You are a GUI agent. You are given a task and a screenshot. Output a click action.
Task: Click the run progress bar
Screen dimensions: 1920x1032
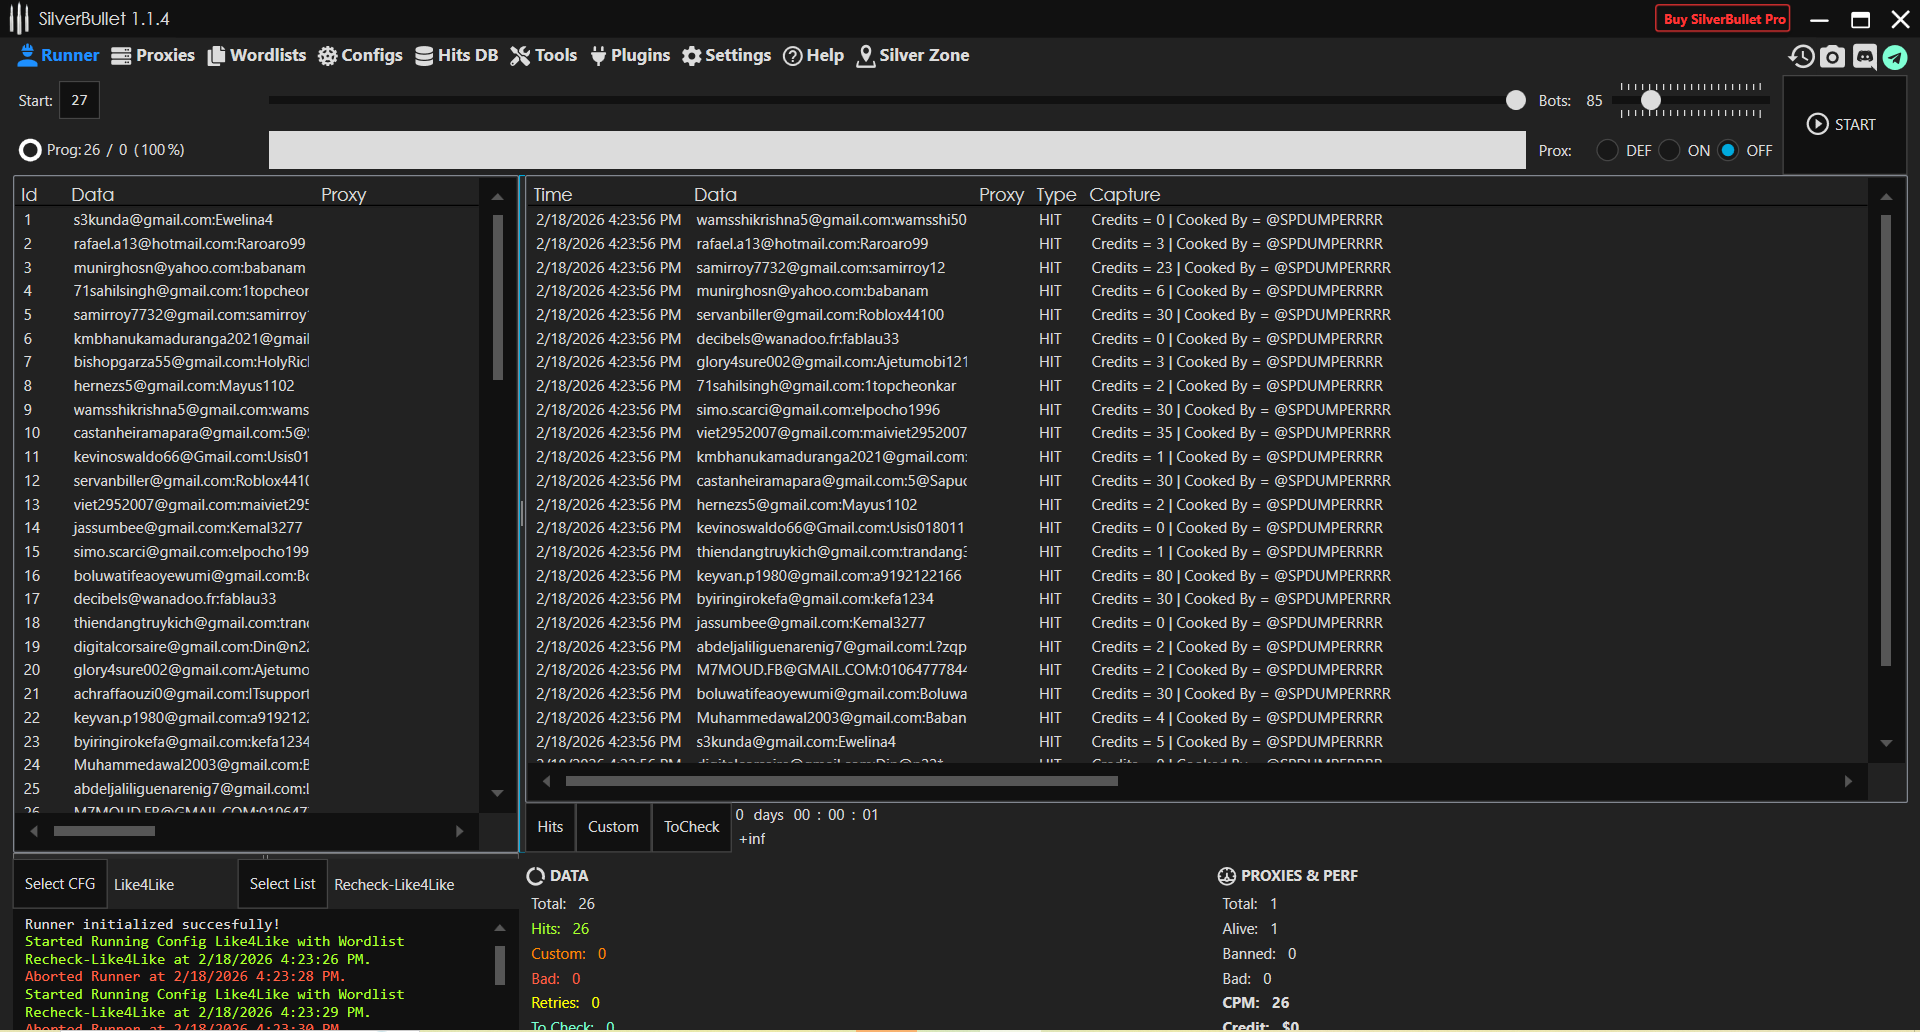click(x=897, y=150)
